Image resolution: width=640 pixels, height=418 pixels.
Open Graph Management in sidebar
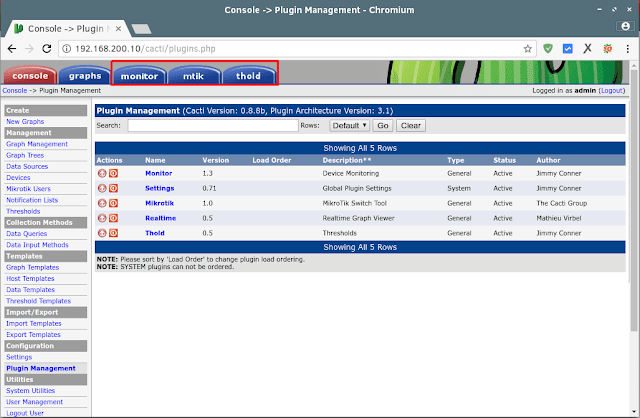point(37,144)
